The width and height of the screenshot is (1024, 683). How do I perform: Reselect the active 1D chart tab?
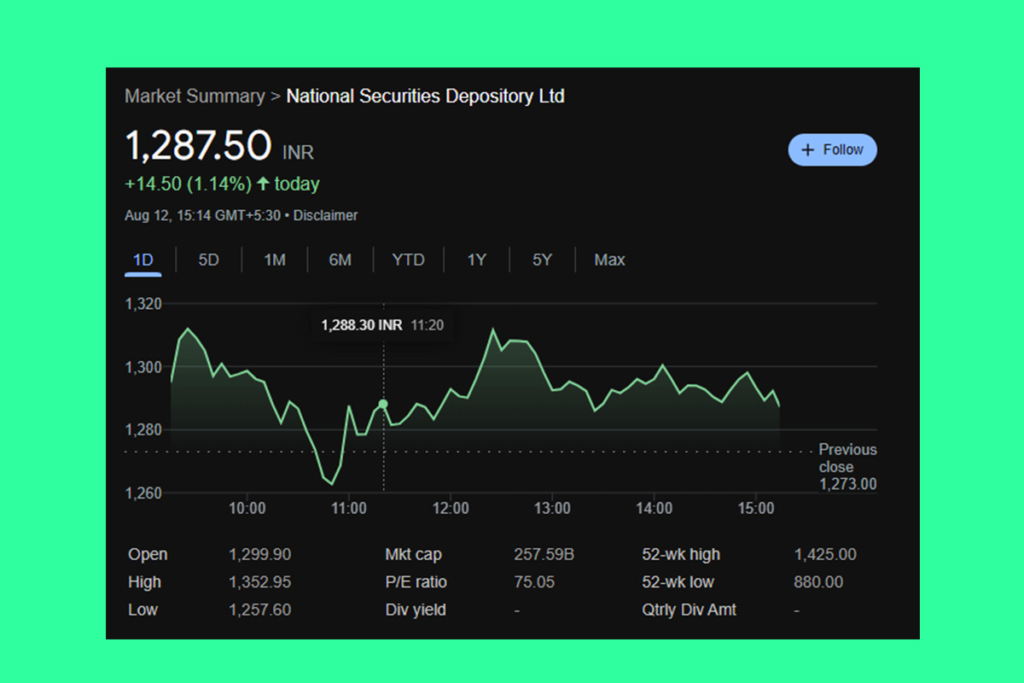click(142, 259)
